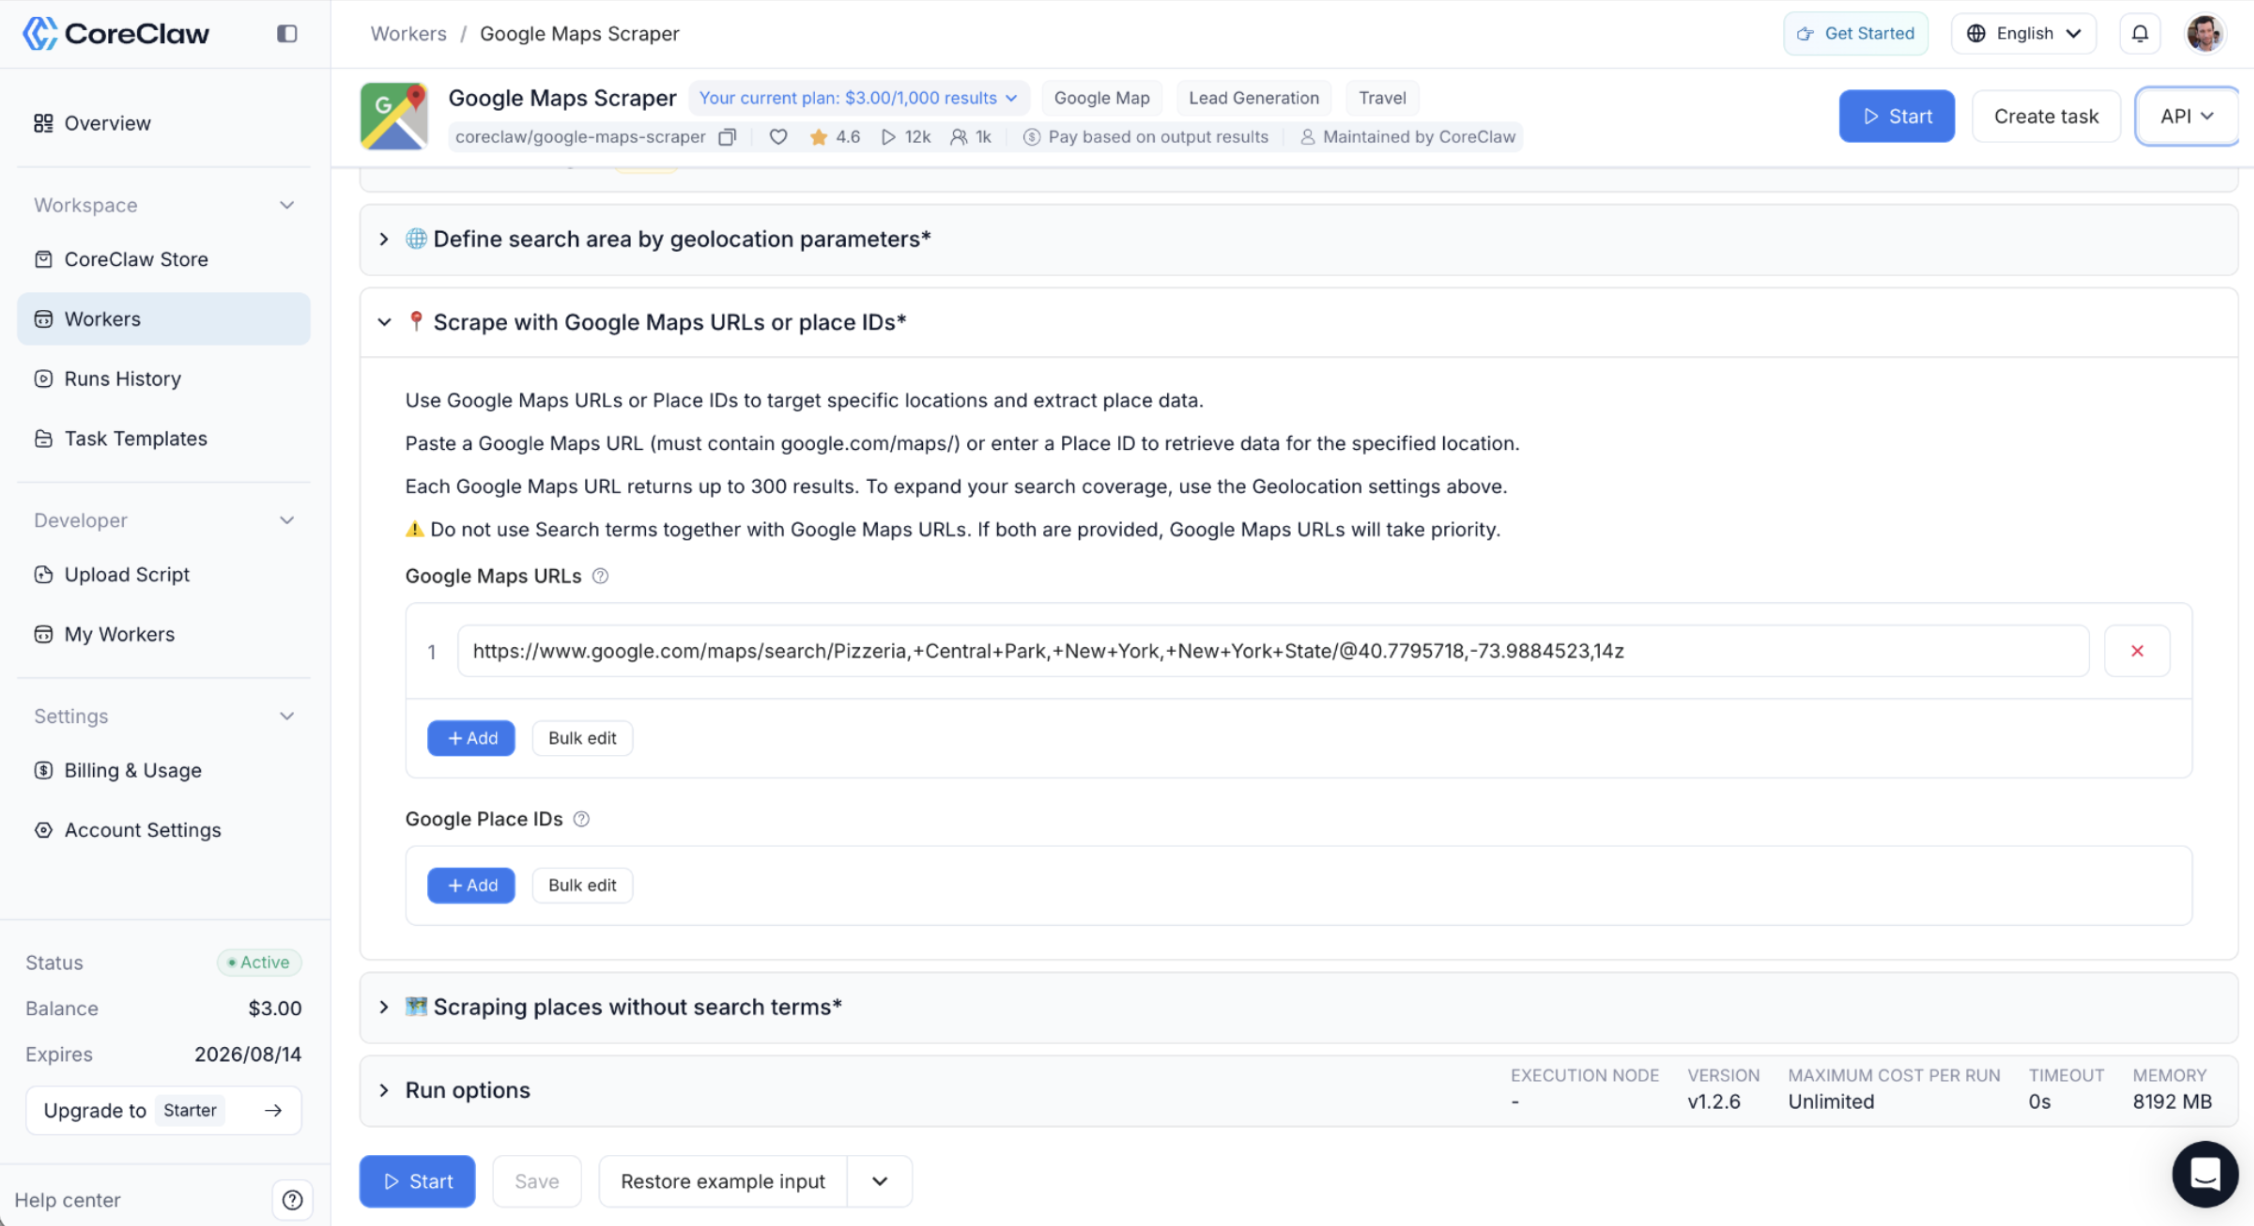Click the Google Map tag
Viewport: 2254px width, 1226px height.
pyautogui.click(x=1101, y=98)
